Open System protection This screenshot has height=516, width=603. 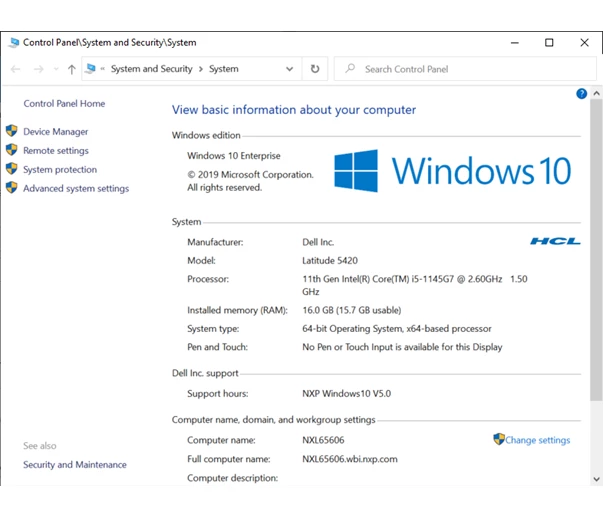point(60,170)
